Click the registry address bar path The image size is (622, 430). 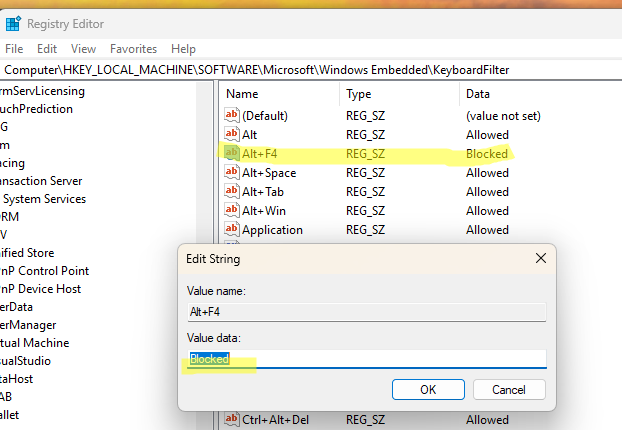[256, 70]
